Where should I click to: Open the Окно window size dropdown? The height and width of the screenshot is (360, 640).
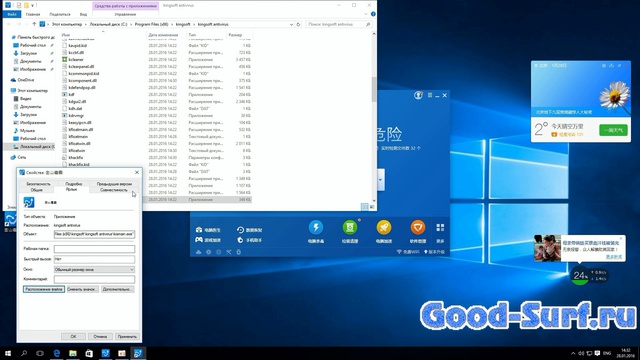point(94,269)
